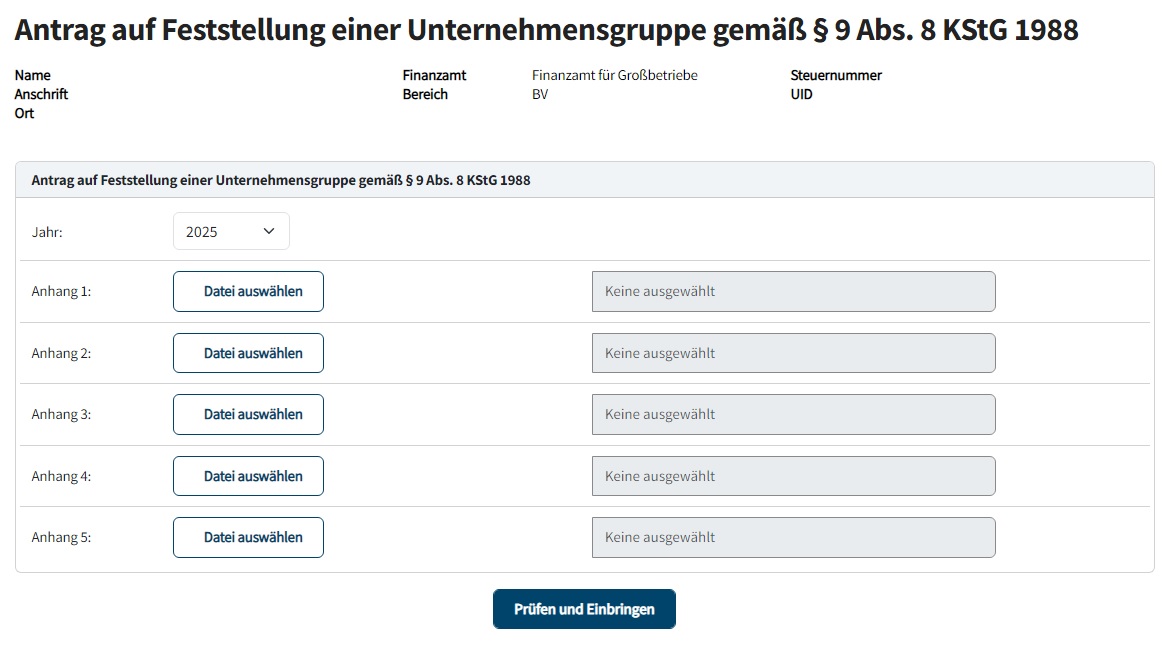Click the Anhang 5 'Keine ausgewählt' field

coord(793,537)
